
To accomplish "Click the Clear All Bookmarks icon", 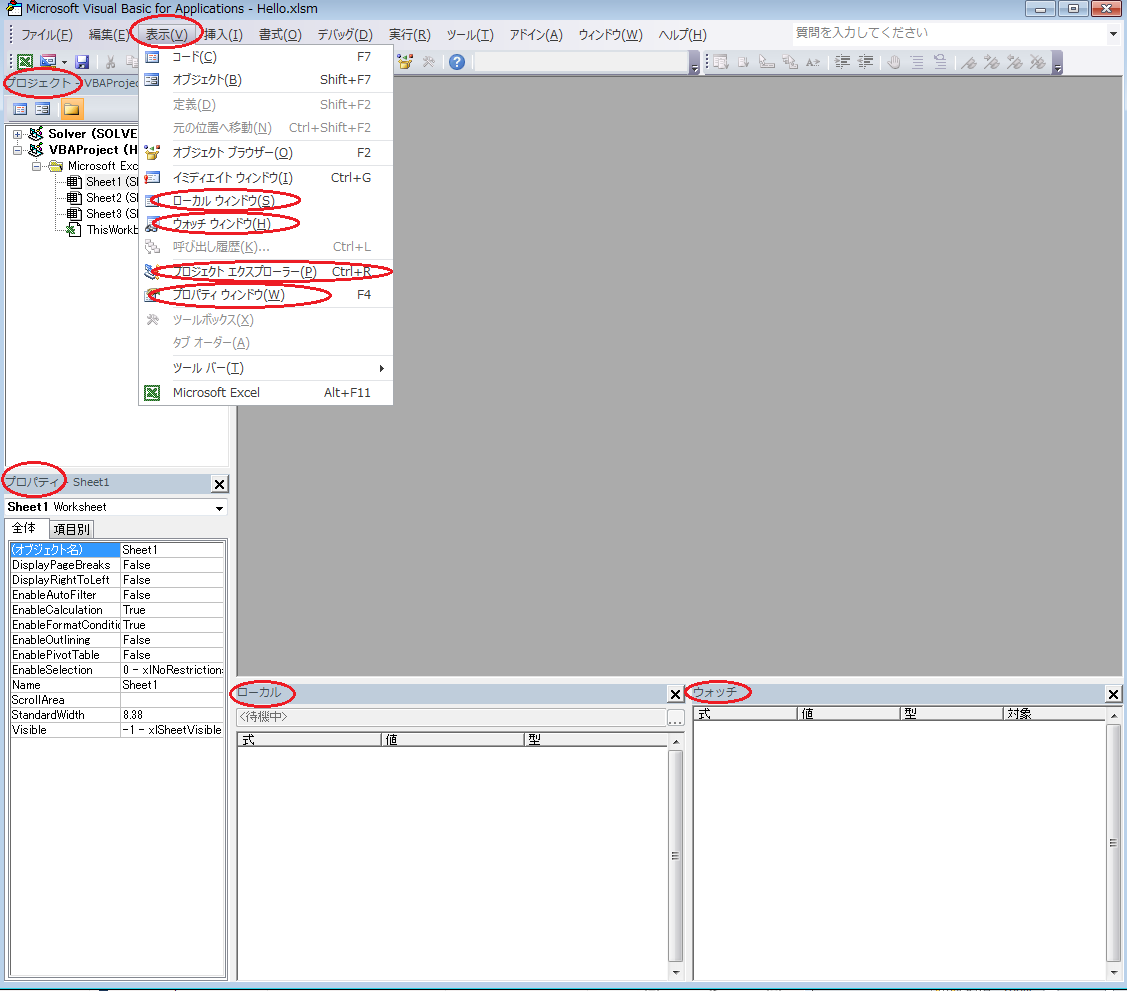I will 1037,62.
